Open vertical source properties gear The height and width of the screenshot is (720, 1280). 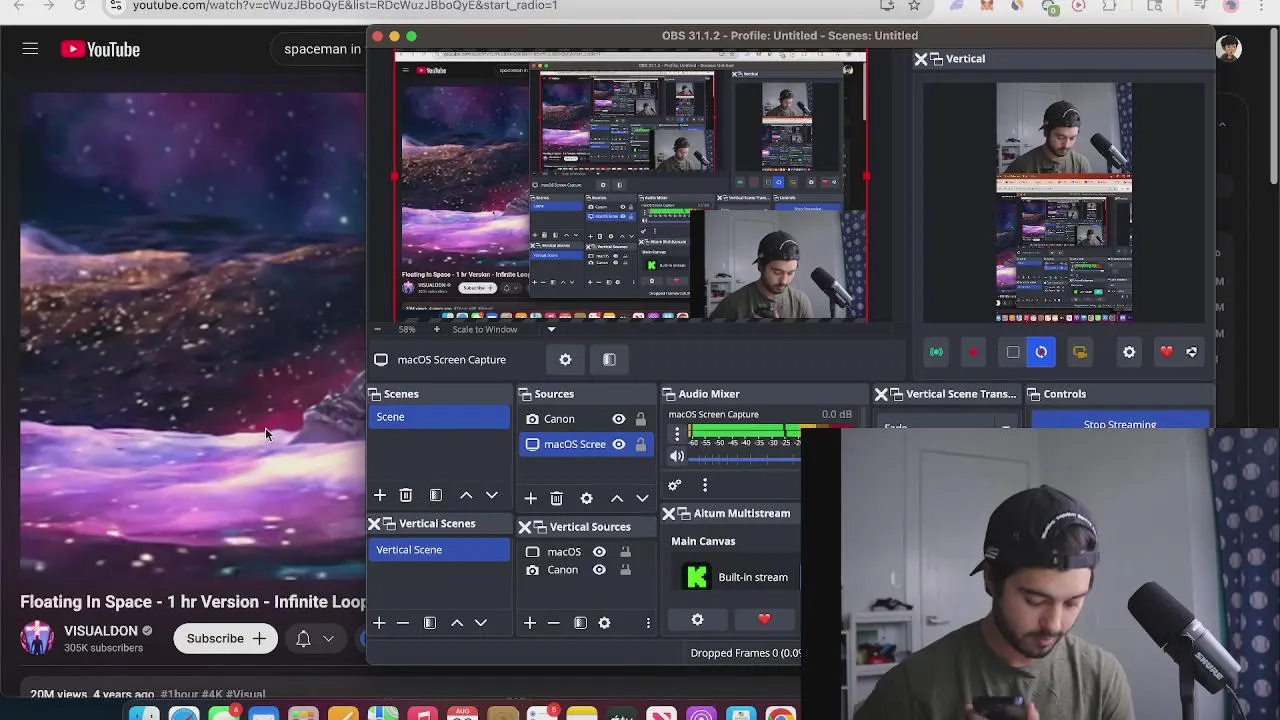(x=604, y=623)
